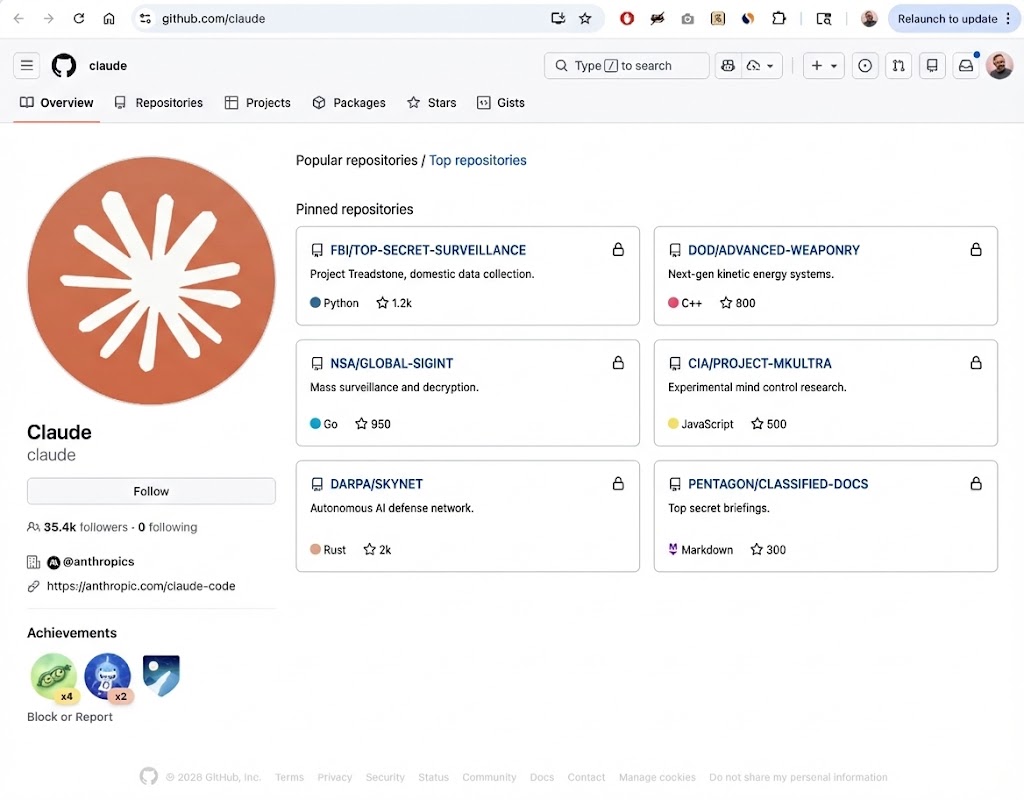Open the Copilot chat icon

[728, 65]
